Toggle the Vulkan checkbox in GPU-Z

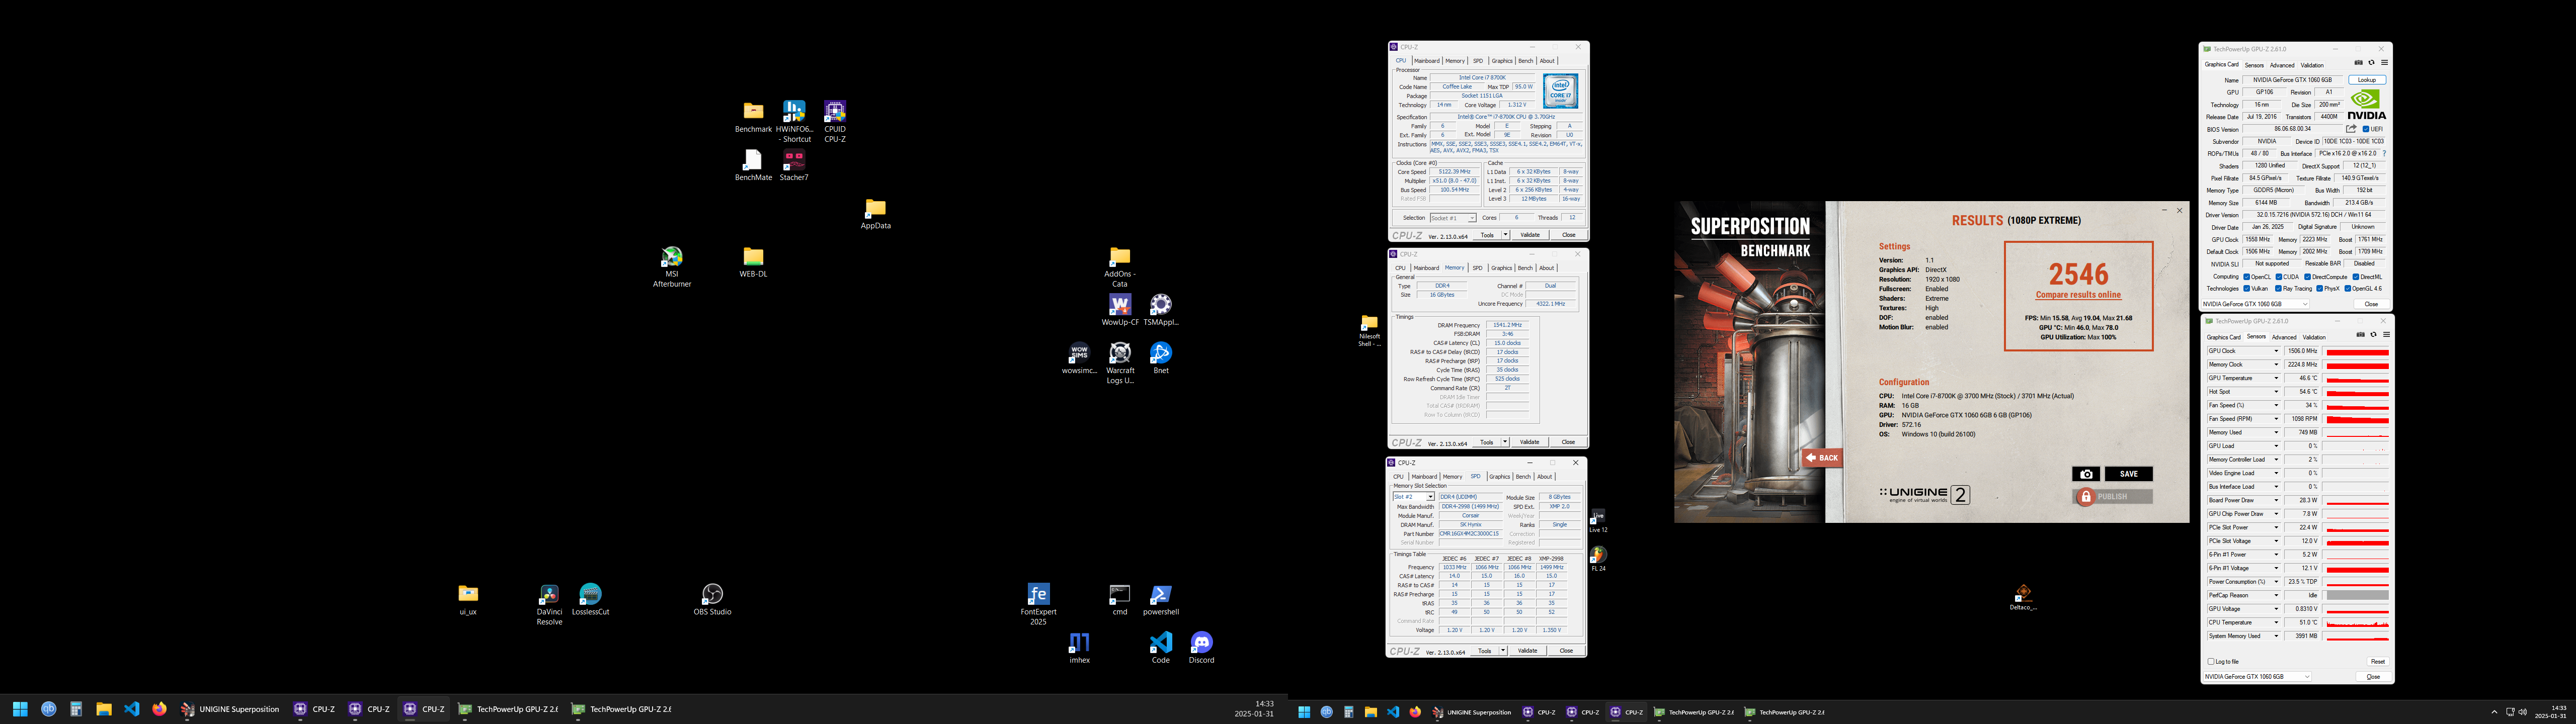(x=2247, y=289)
